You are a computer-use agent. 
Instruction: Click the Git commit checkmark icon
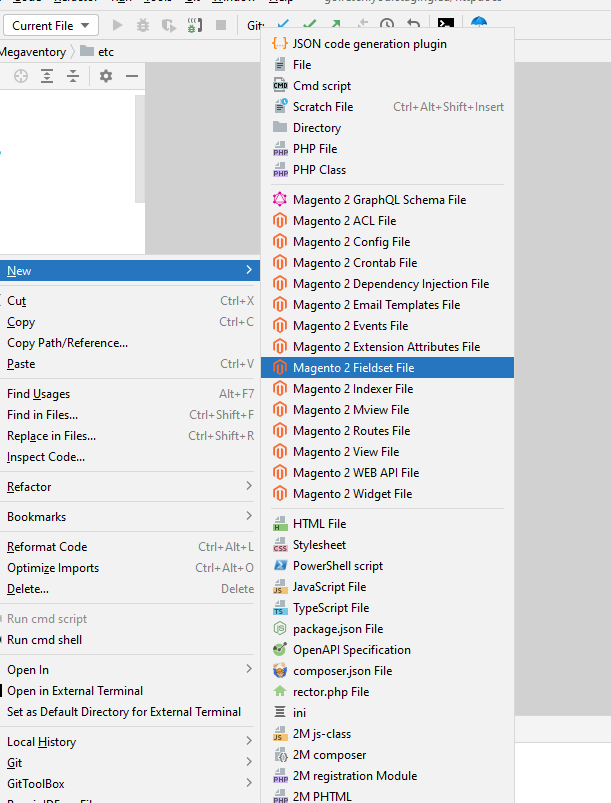[x=309, y=24]
